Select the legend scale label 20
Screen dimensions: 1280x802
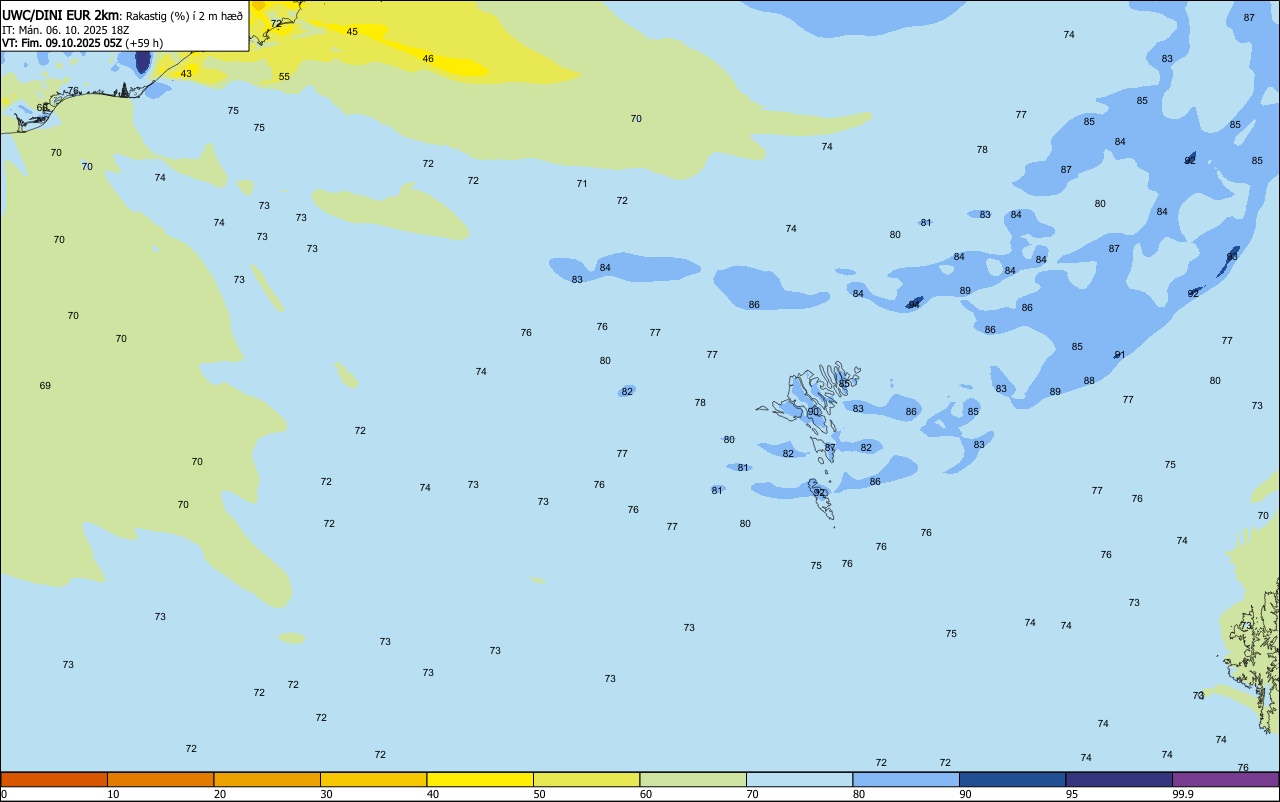pyautogui.click(x=220, y=794)
